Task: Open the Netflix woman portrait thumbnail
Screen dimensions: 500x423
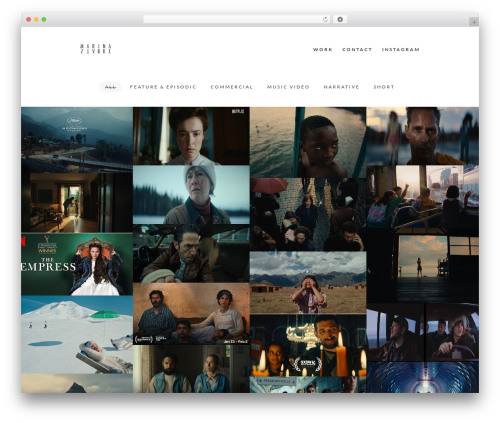Action: 191,136
